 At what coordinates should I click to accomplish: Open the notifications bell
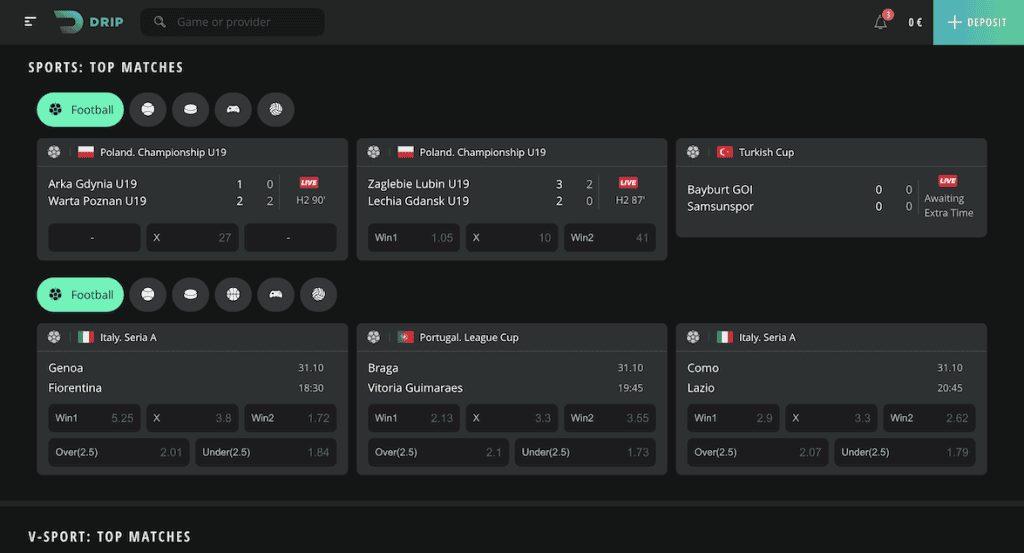click(880, 22)
